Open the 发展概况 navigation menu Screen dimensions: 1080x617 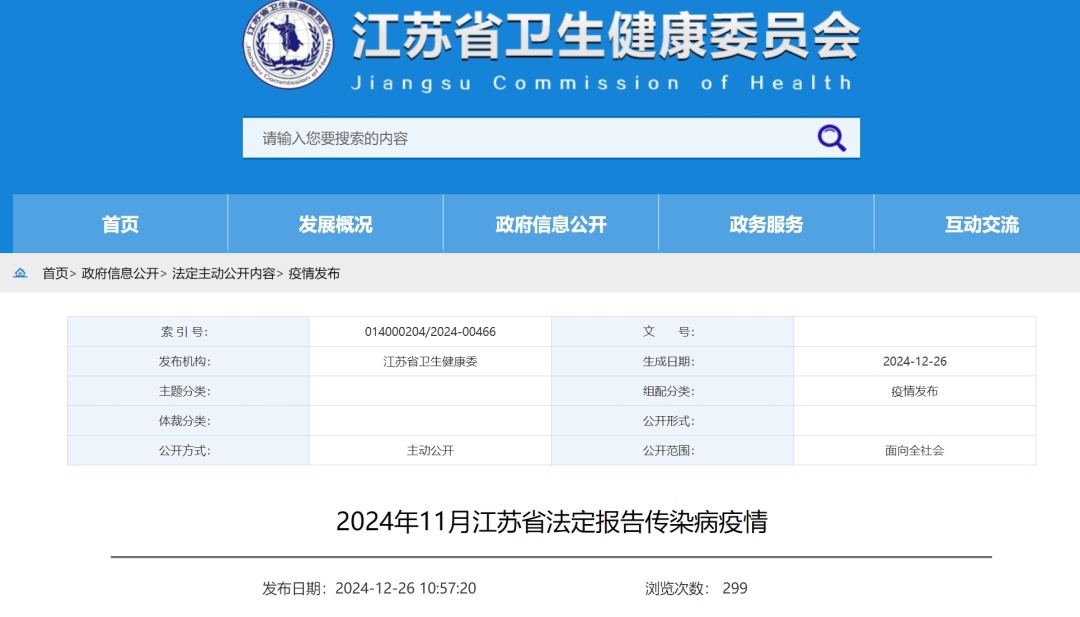335,224
